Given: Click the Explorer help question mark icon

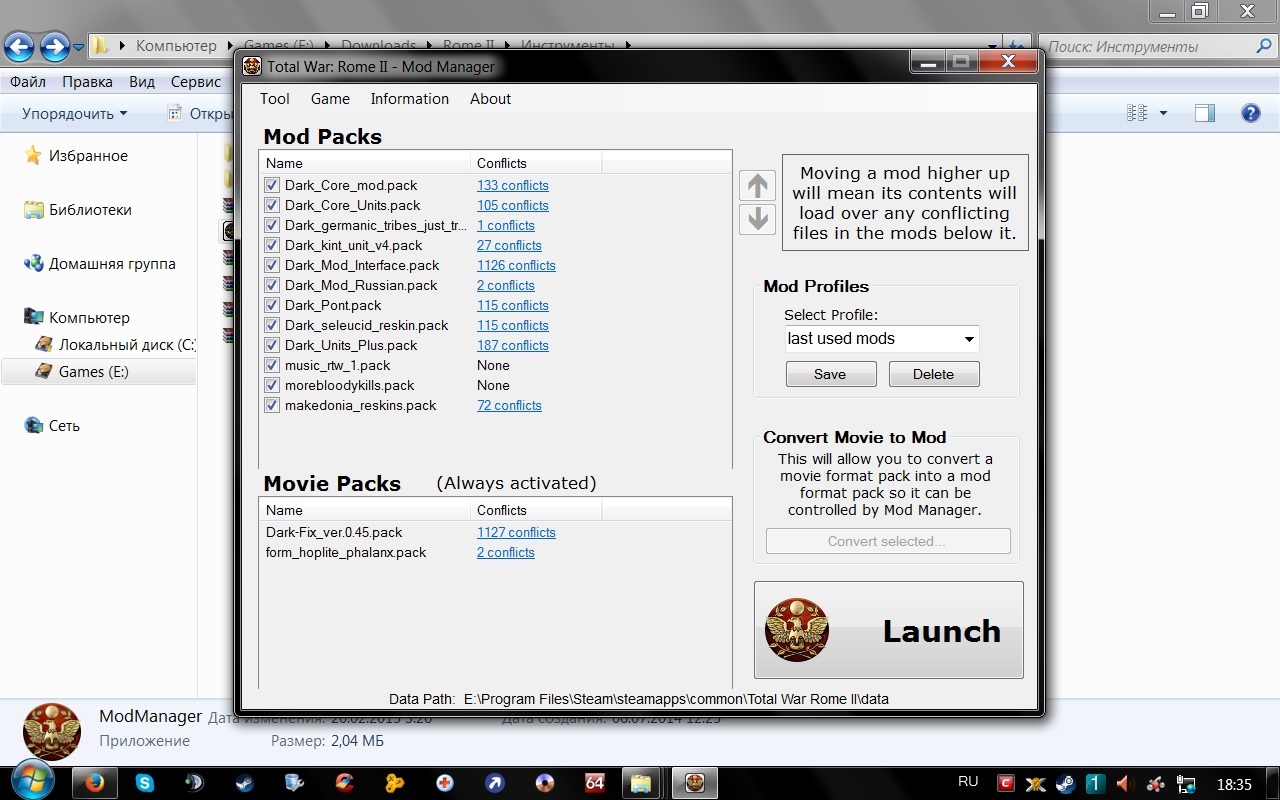Looking at the screenshot, I should (x=1250, y=113).
